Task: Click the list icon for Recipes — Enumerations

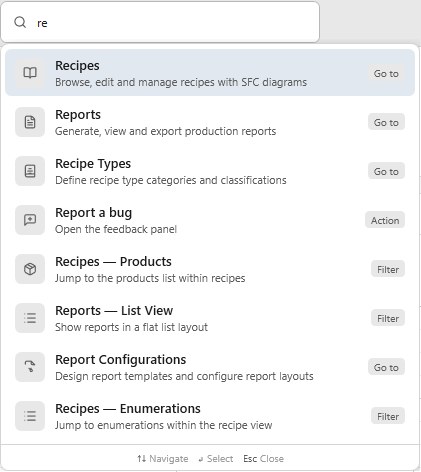Action: [x=30, y=416]
